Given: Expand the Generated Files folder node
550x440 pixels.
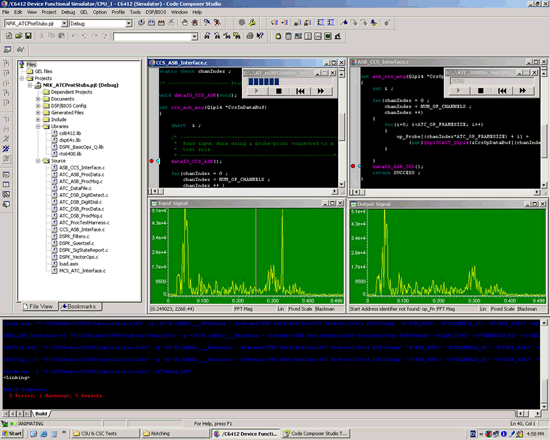Looking at the screenshot, I should 38,113.
